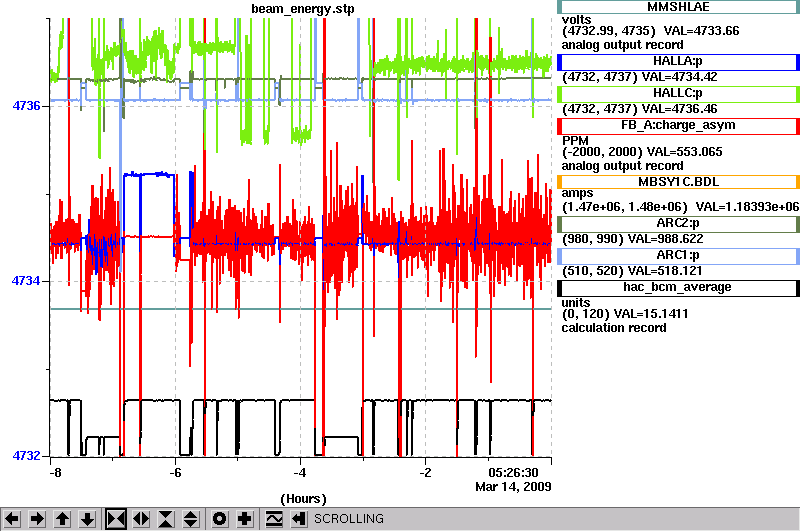Click the MMSHLAE value VAL=4733.66
800x531 pixels.
701,31
